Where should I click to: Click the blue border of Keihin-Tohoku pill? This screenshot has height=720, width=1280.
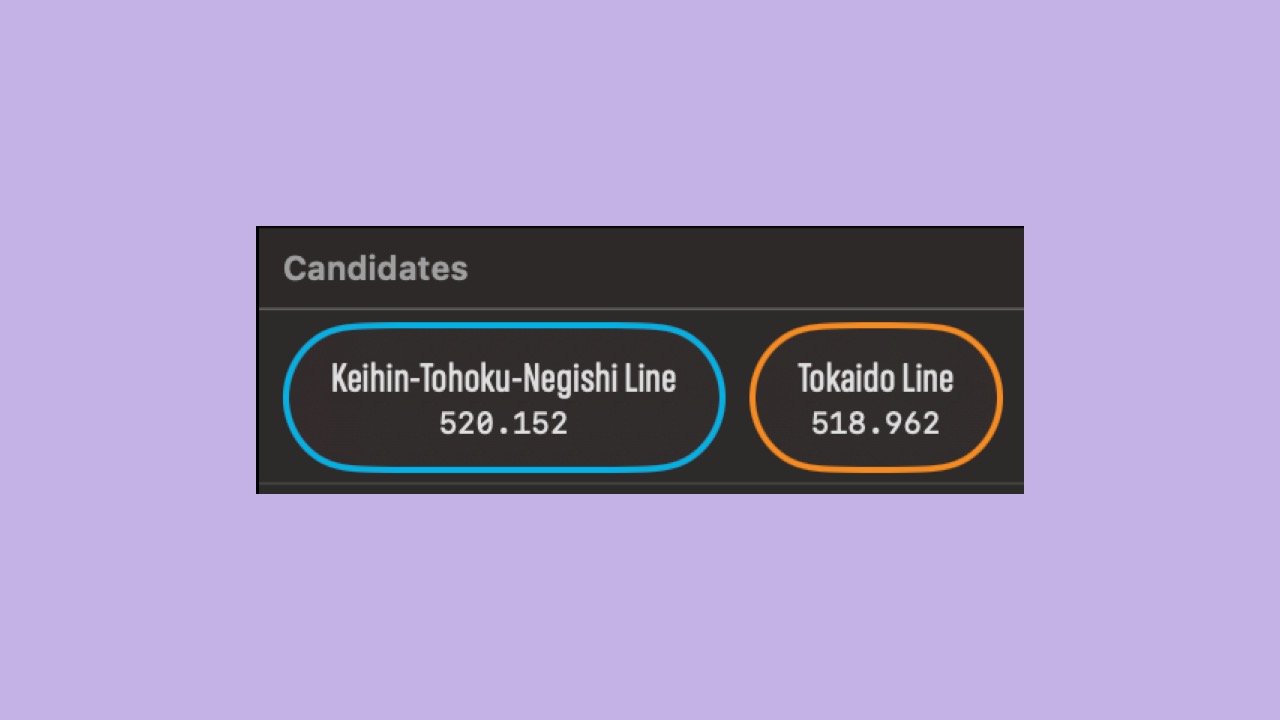click(x=504, y=326)
